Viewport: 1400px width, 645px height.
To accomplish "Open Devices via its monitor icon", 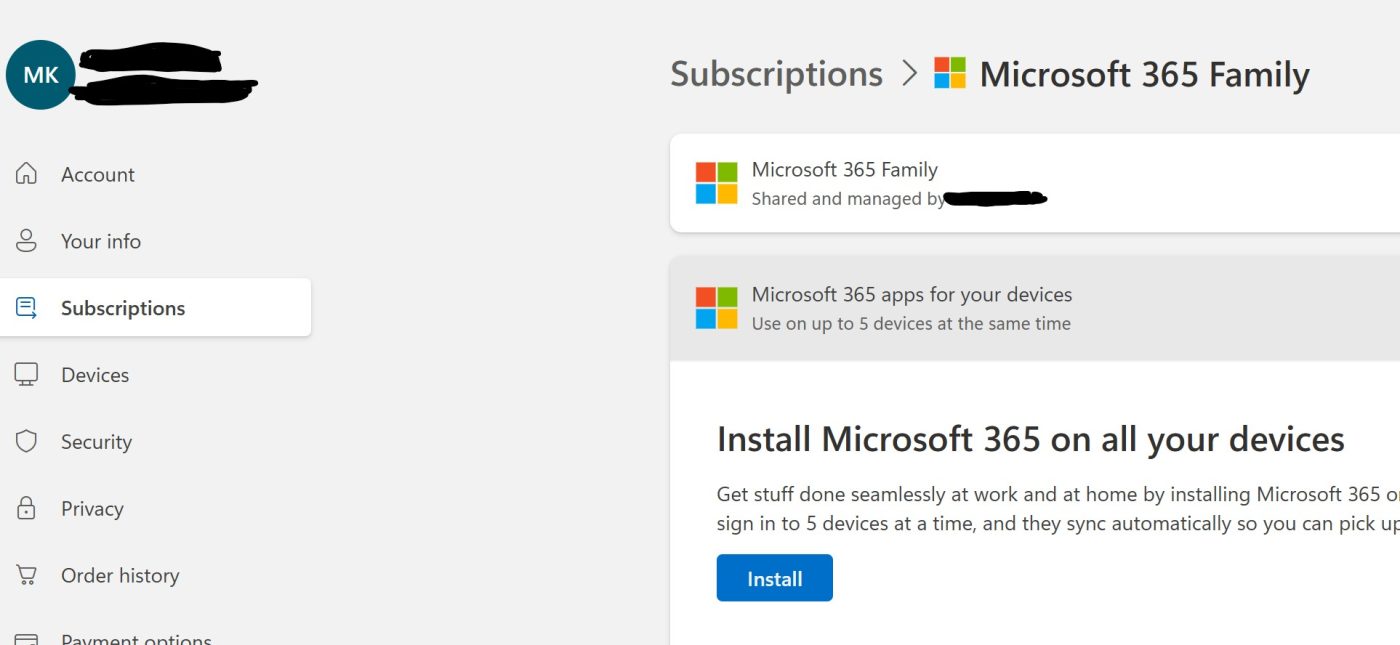I will pyautogui.click(x=28, y=374).
